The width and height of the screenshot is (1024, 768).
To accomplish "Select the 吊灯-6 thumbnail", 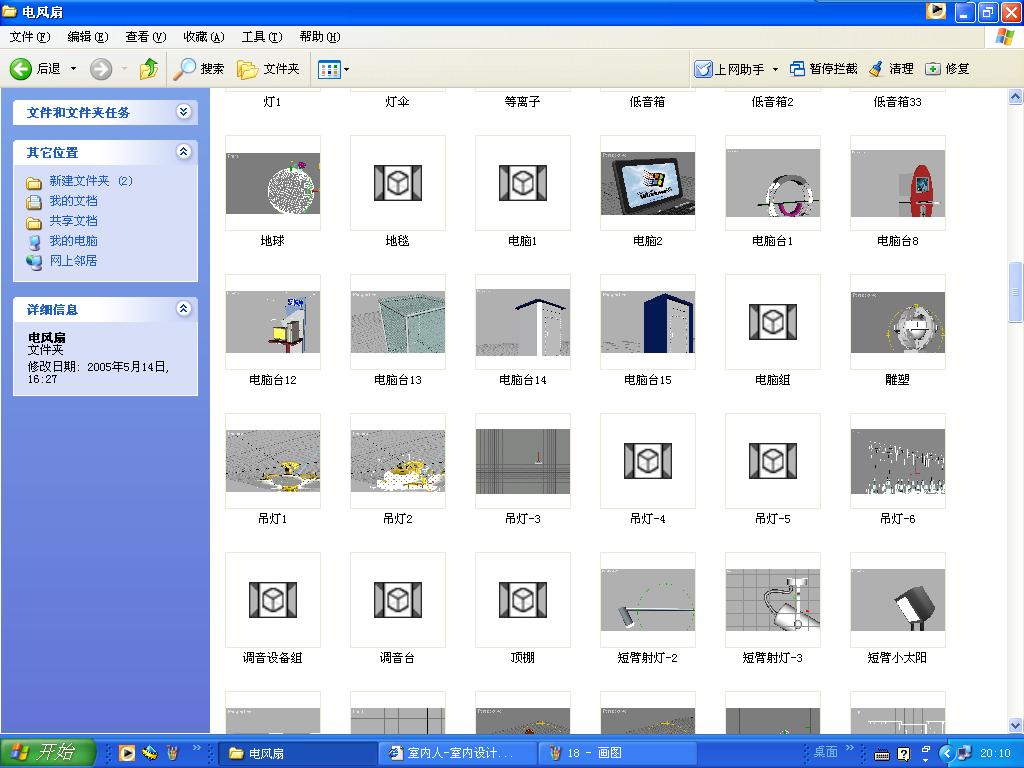I will click(x=898, y=461).
